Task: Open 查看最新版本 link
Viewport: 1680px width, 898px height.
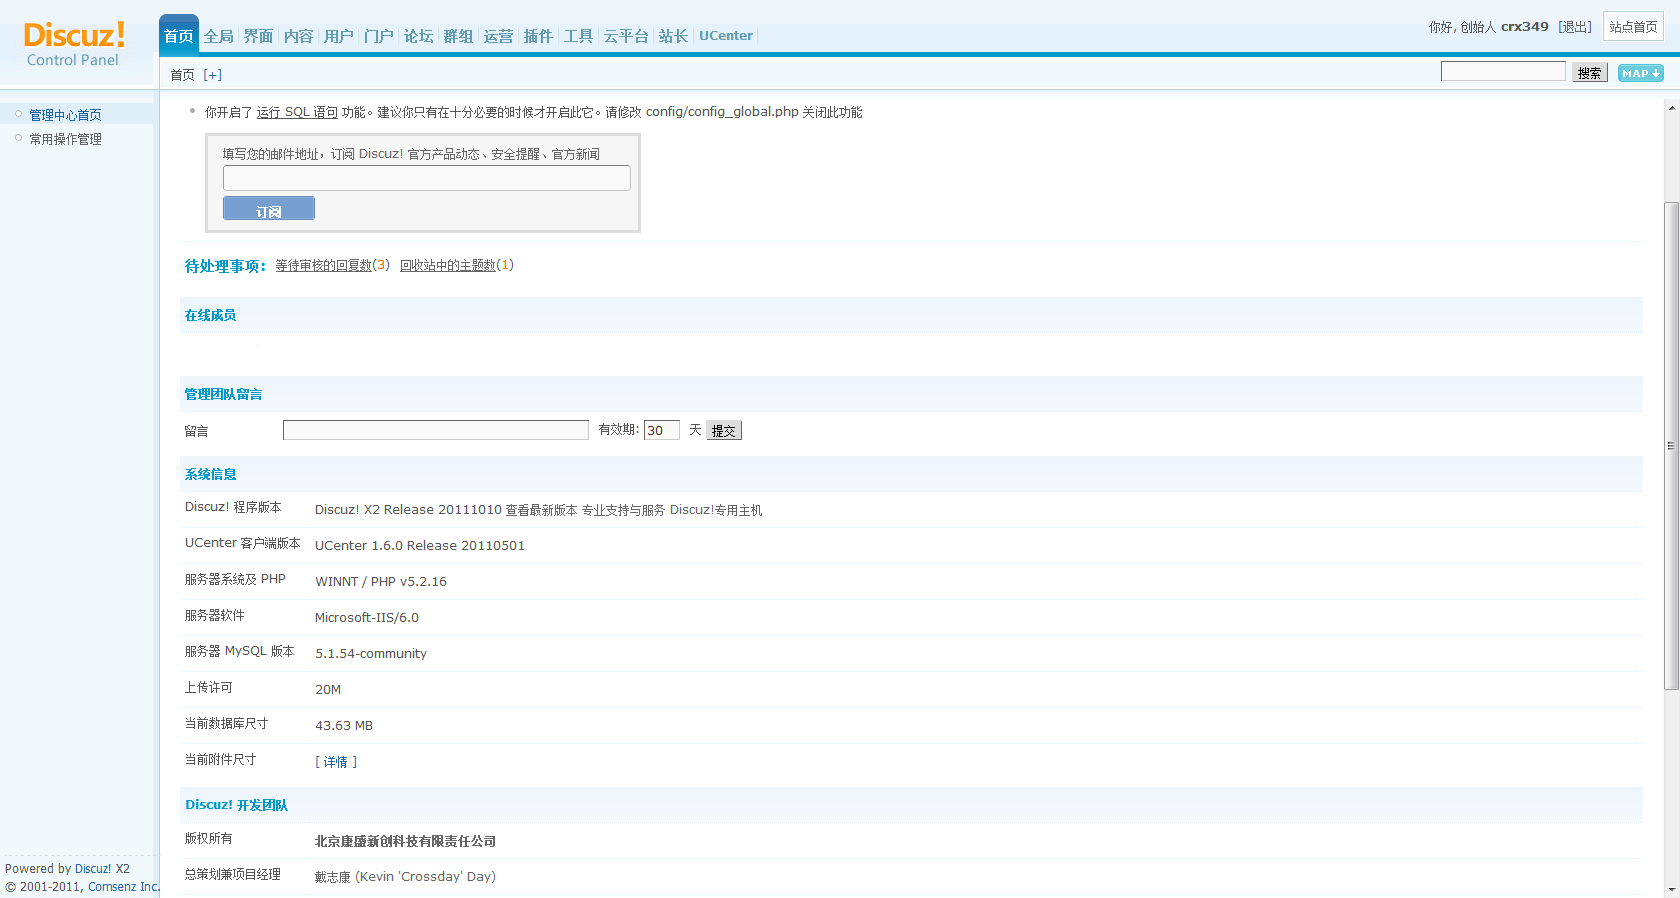Action: click(x=541, y=510)
